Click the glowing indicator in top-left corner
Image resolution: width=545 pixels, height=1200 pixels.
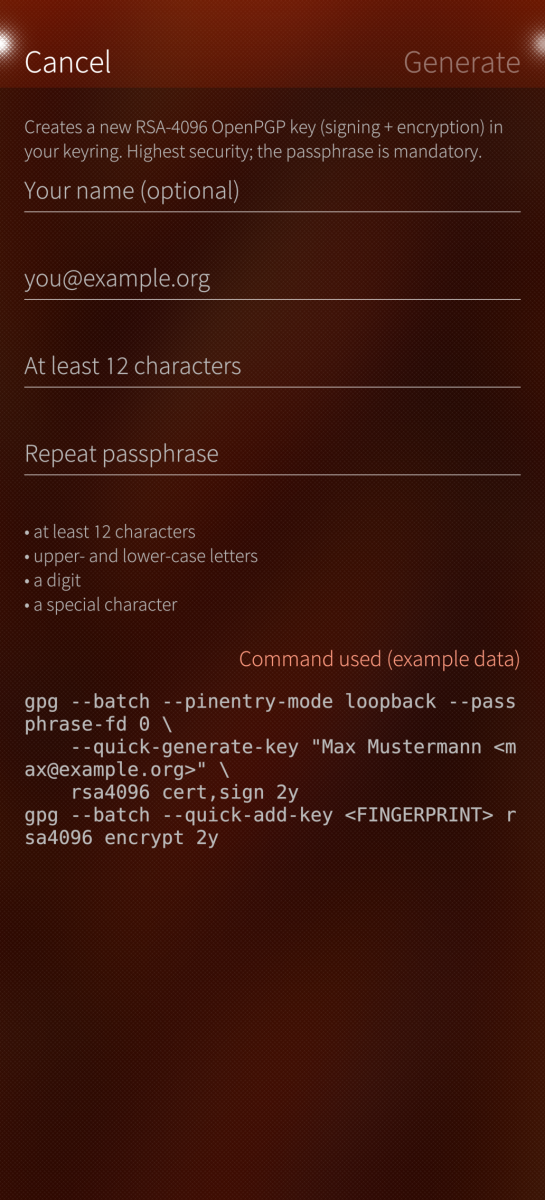coord(4,44)
